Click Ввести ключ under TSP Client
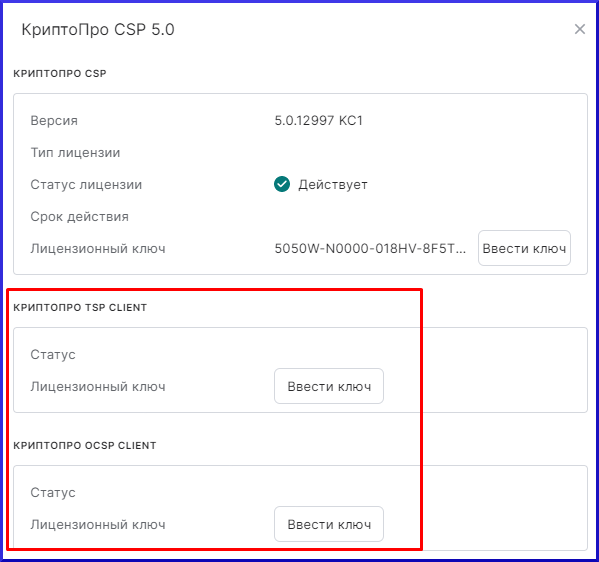The height and width of the screenshot is (562, 599). [x=329, y=386]
